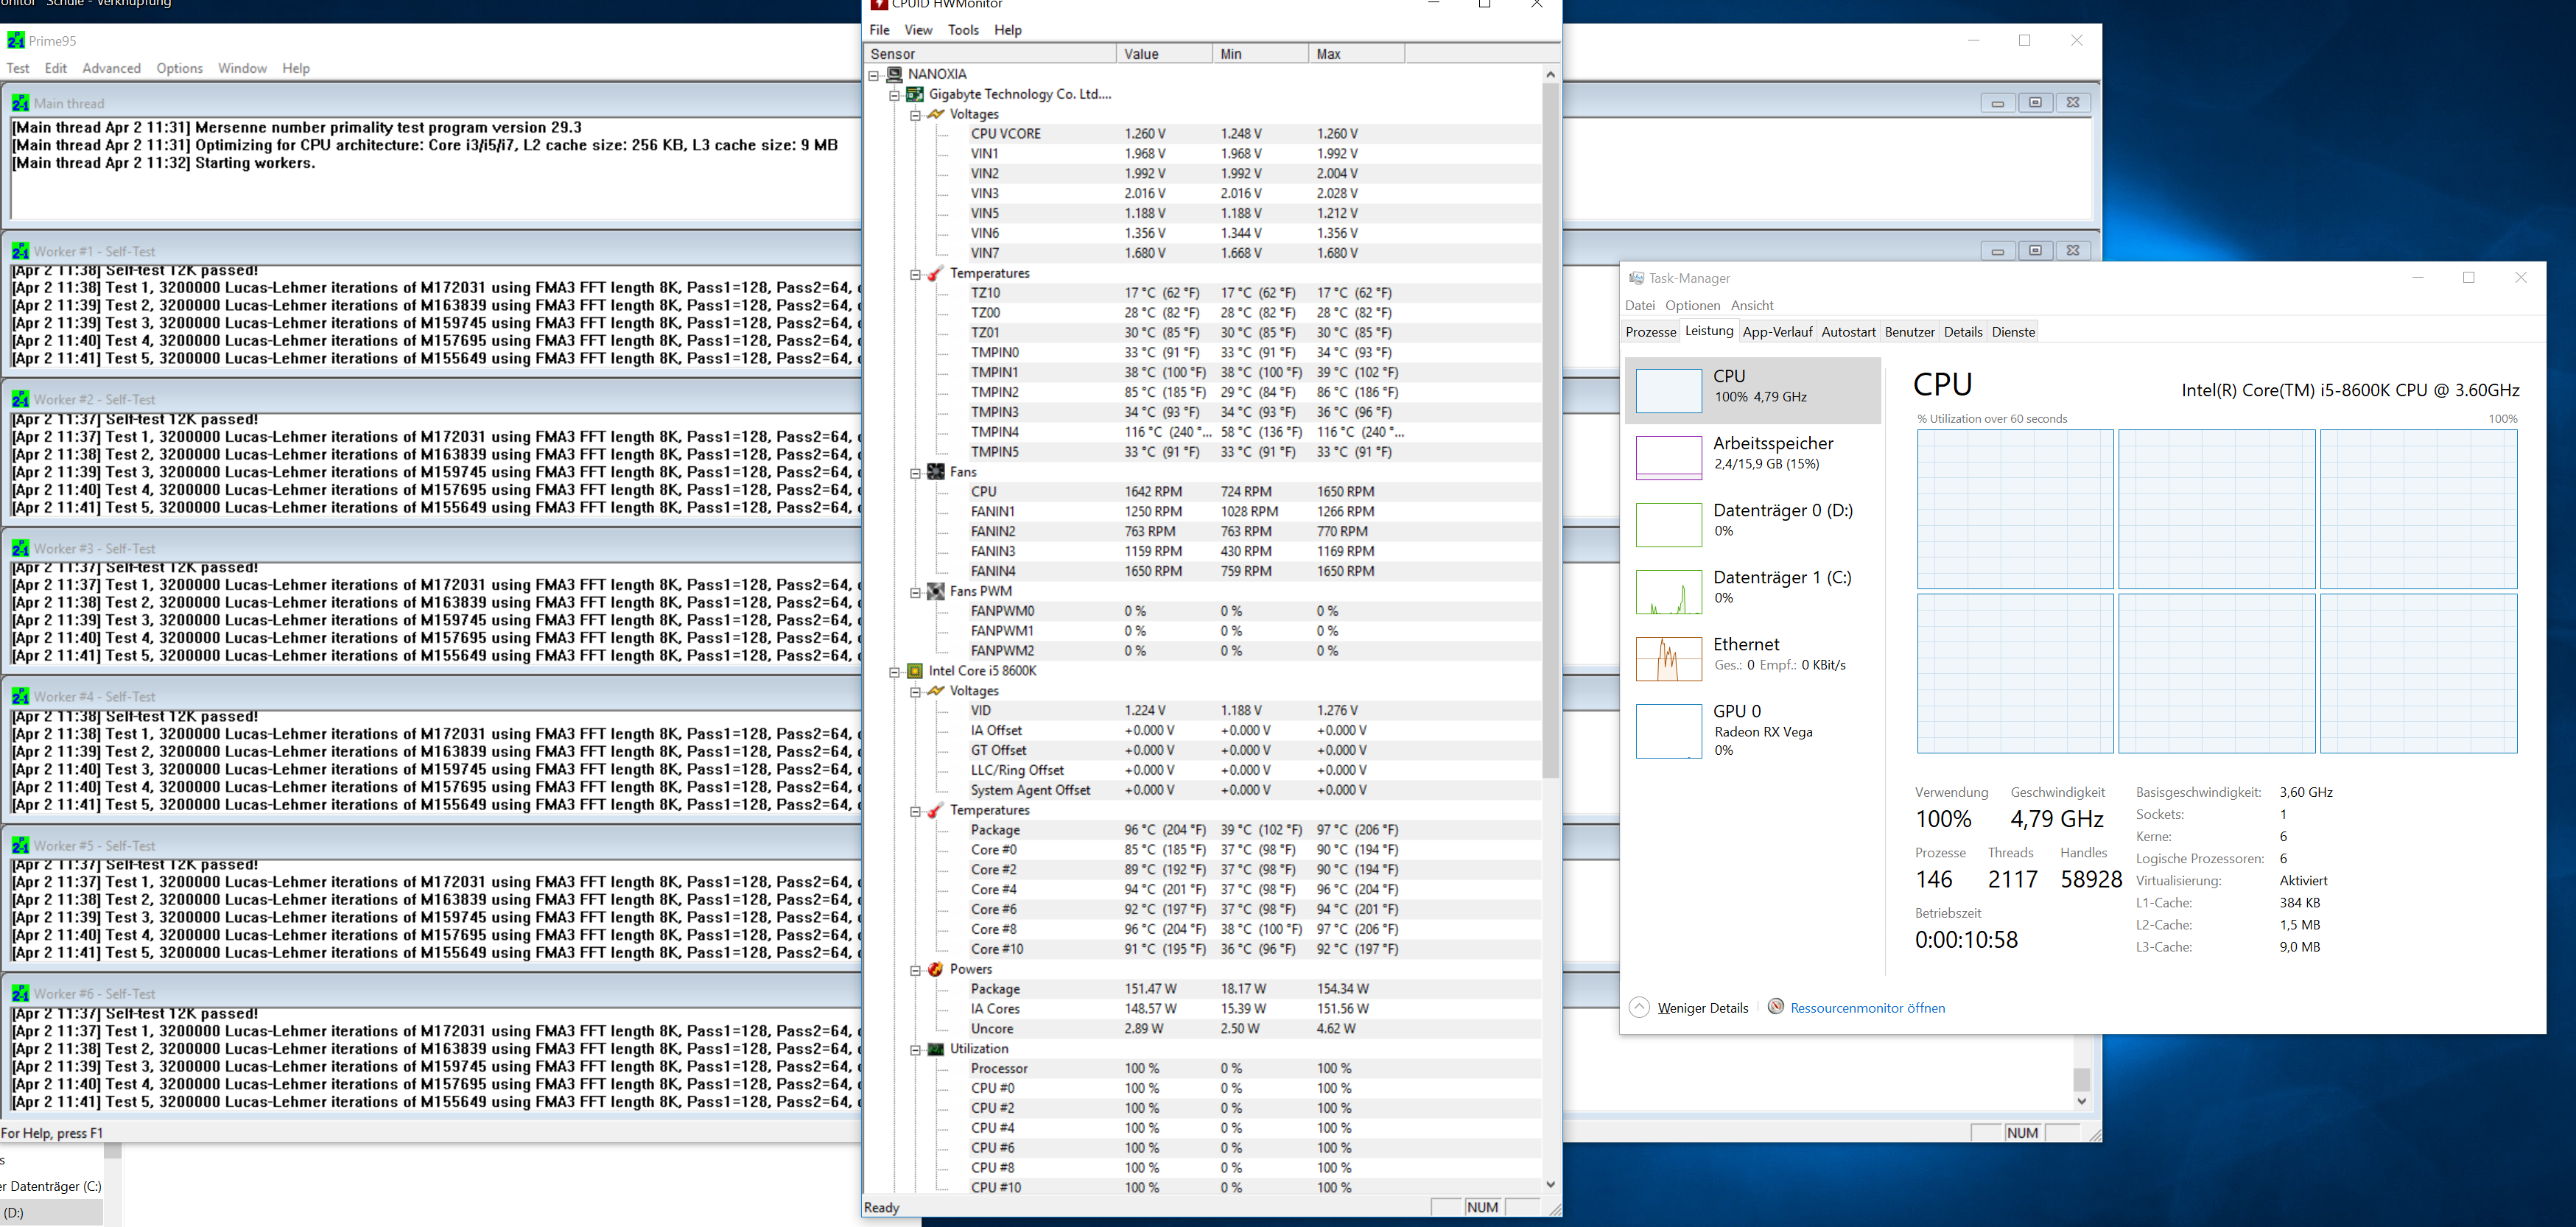Click the Worker #6 window icon
Image resolution: width=2576 pixels, height=1227 pixels.
[20, 993]
